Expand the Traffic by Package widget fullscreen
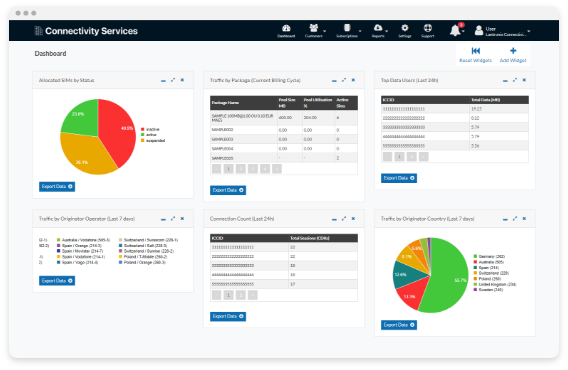This screenshot has height=370, width=568. (344, 80)
